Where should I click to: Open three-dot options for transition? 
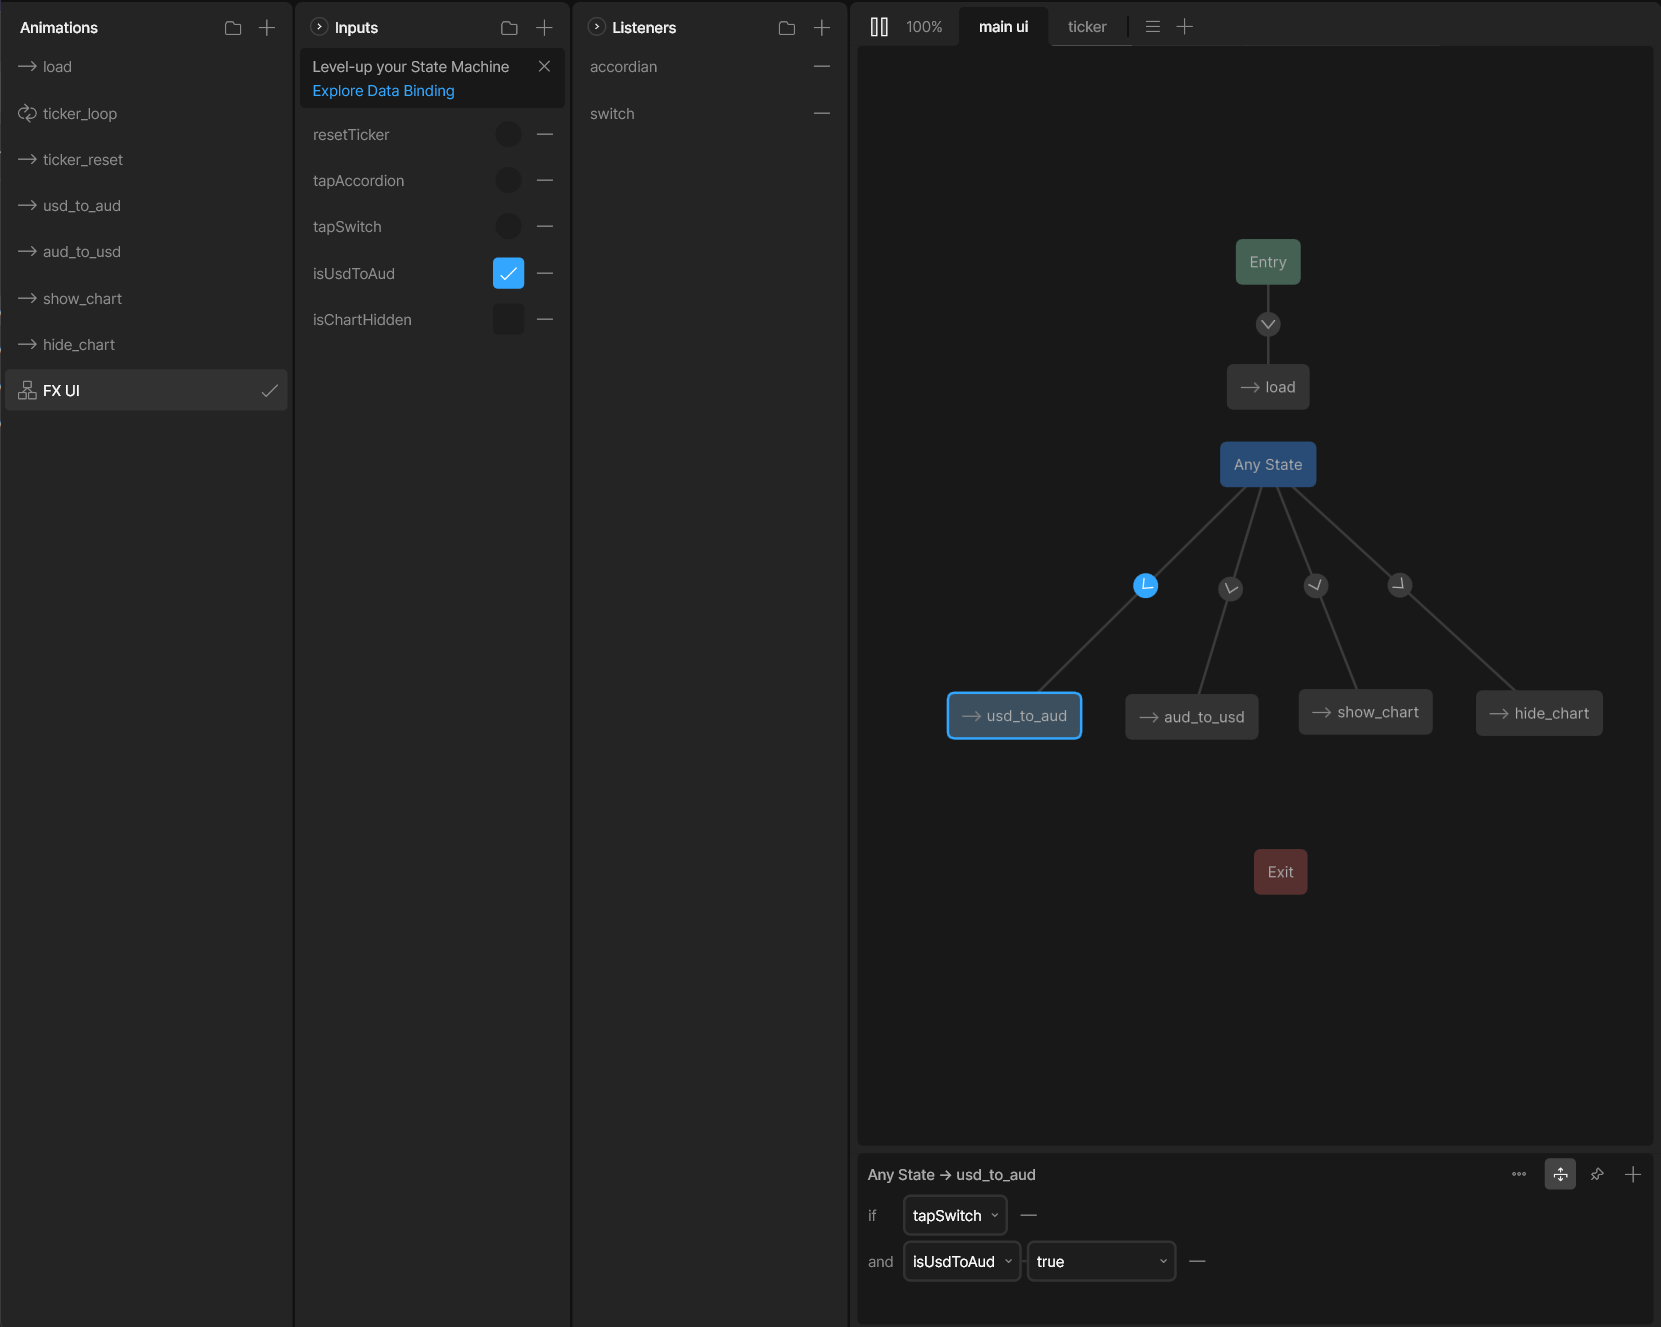(x=1519, y=1174)
